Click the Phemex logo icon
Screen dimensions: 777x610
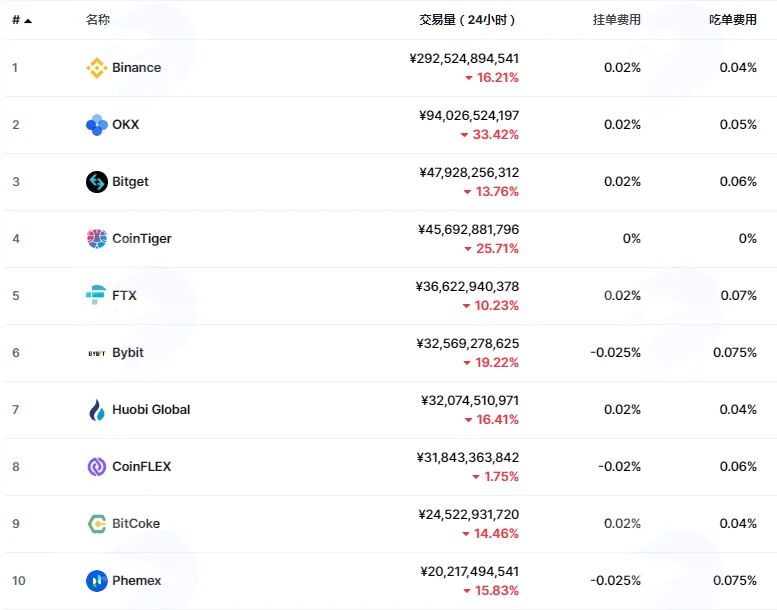97,581
